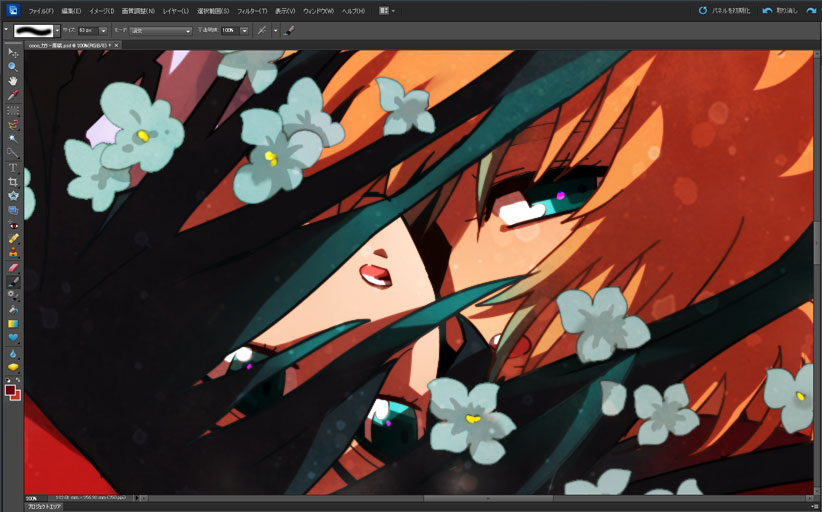Open the brush size dropdown arrow
The height and width of the screenshot is (512, 822).
[103, 31]
